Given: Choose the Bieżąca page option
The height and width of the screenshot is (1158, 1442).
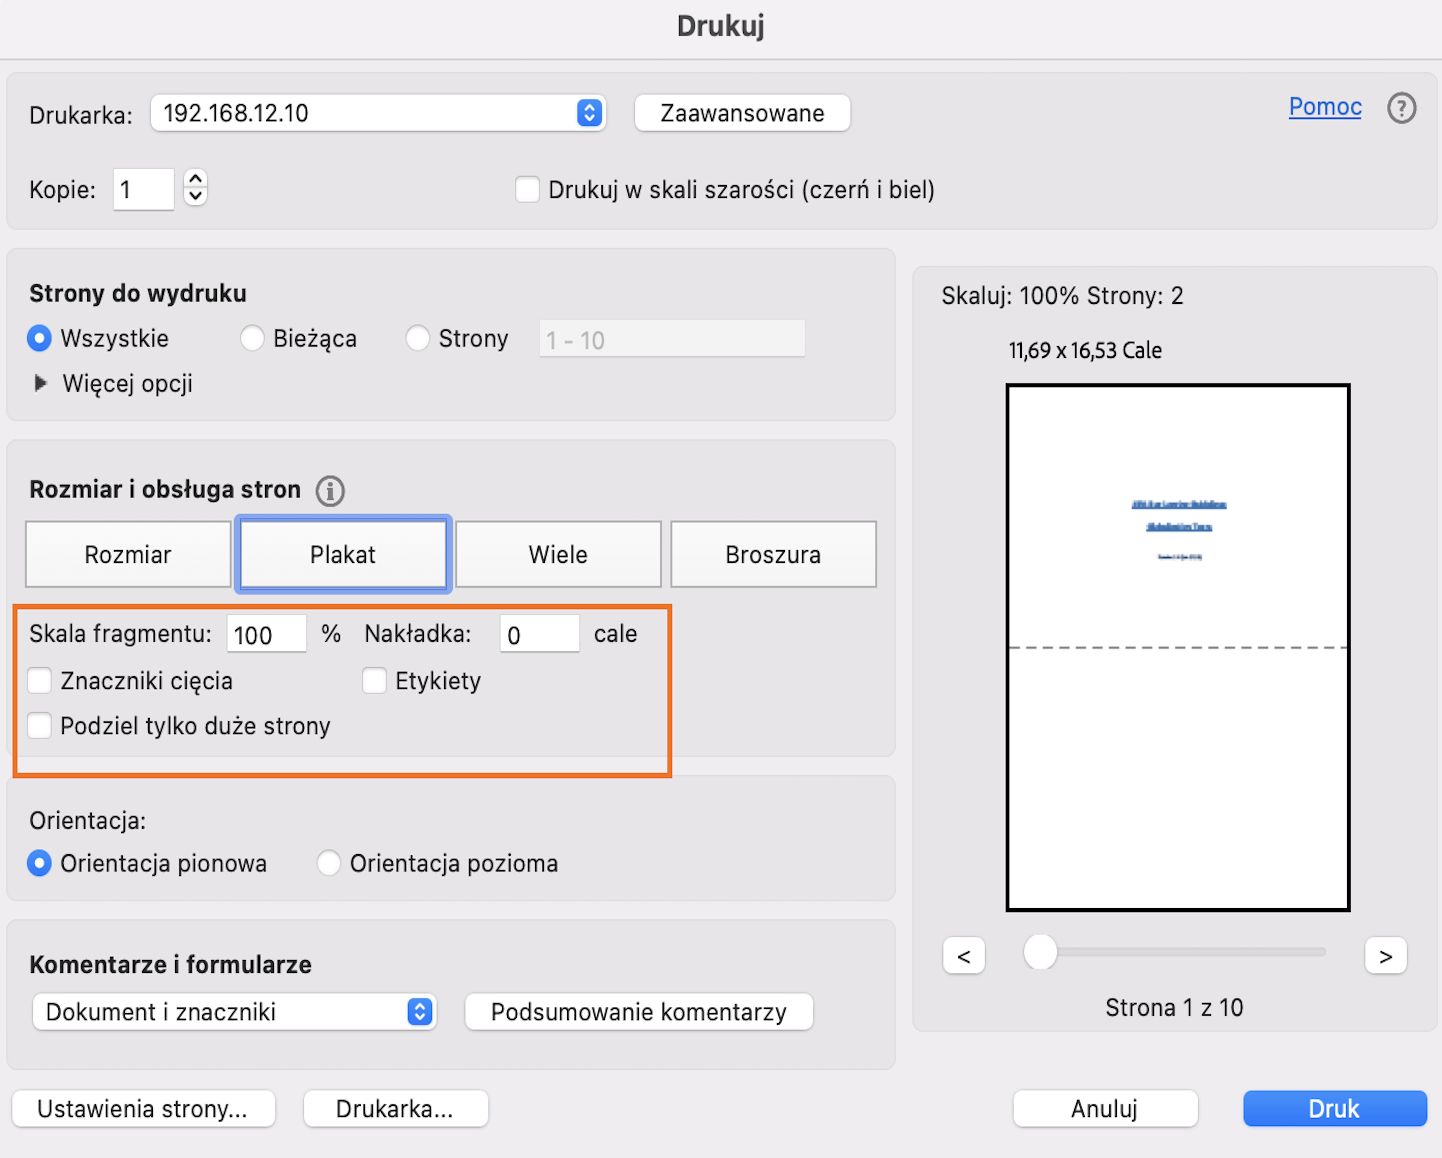Looking at the screenshot, I should point(252,339).
